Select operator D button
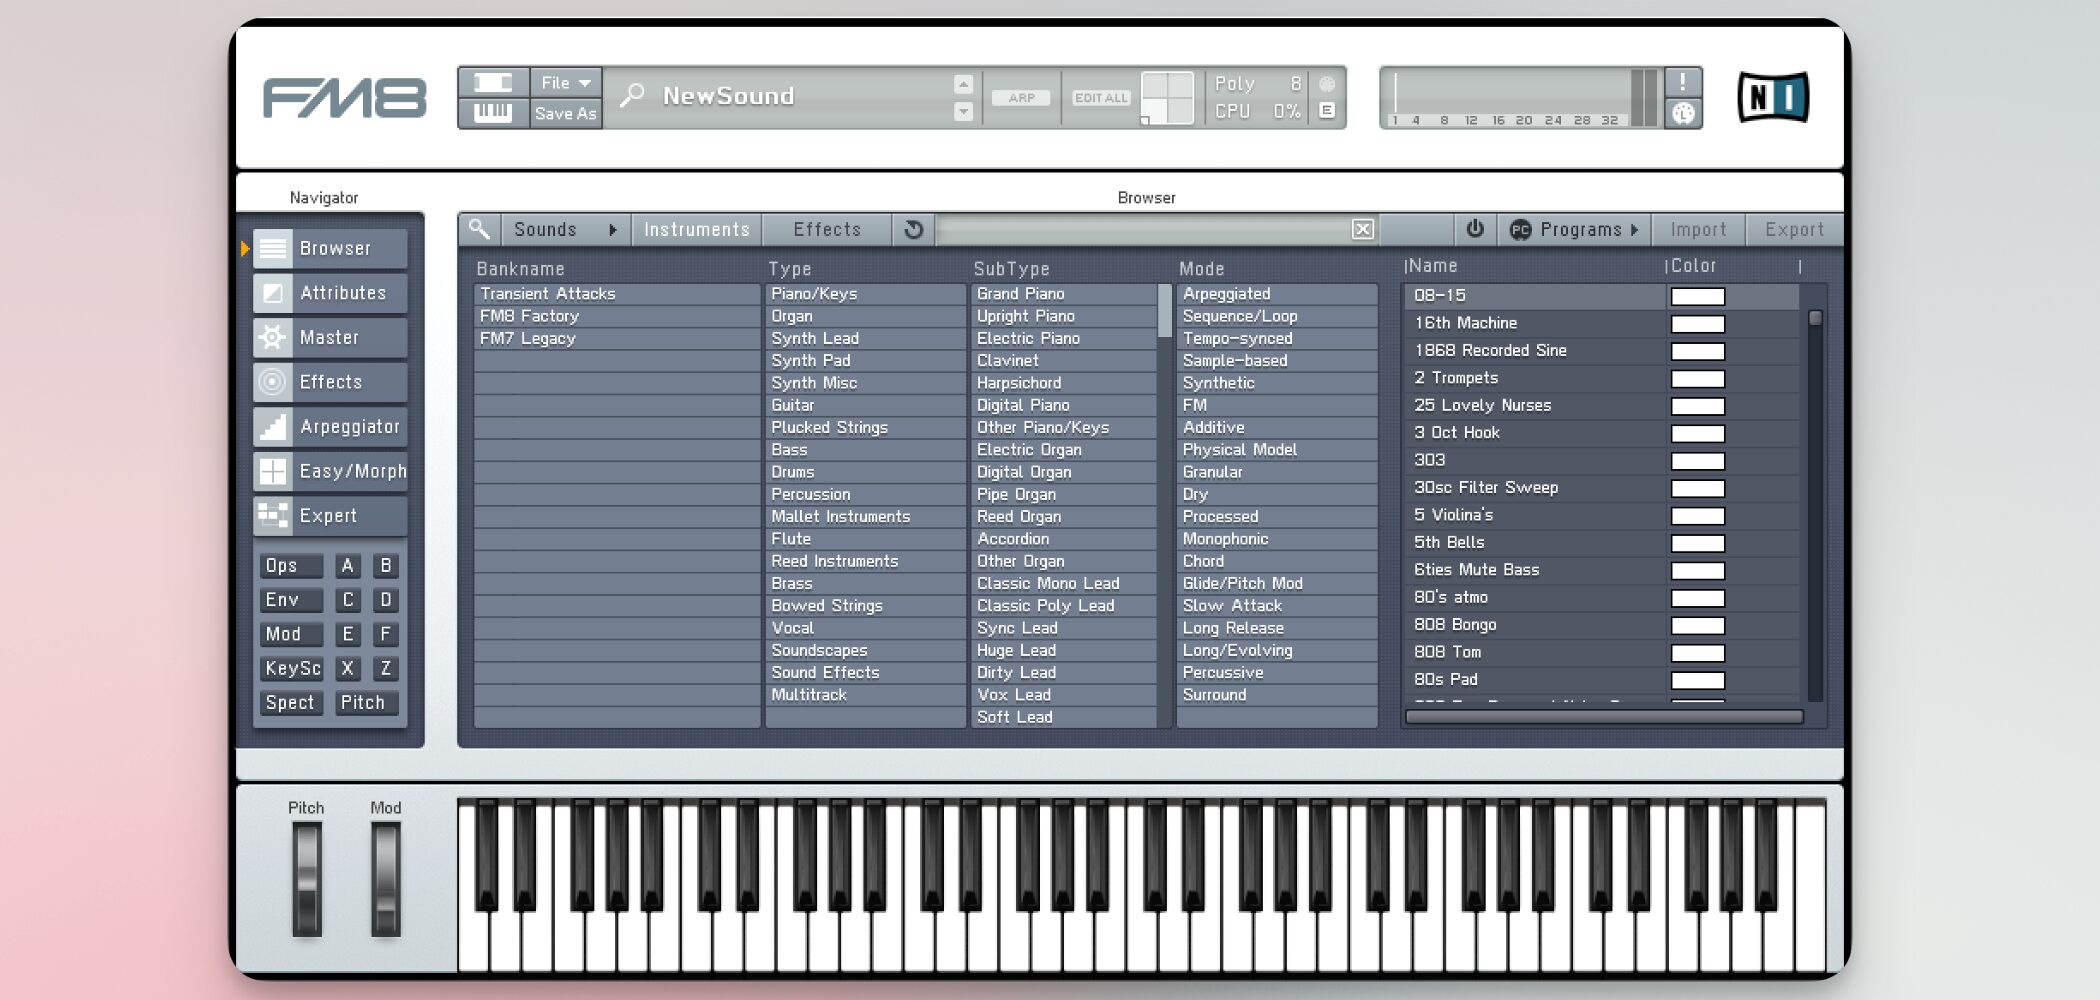The image size is (2100, 1000). (x=386, y=600)
